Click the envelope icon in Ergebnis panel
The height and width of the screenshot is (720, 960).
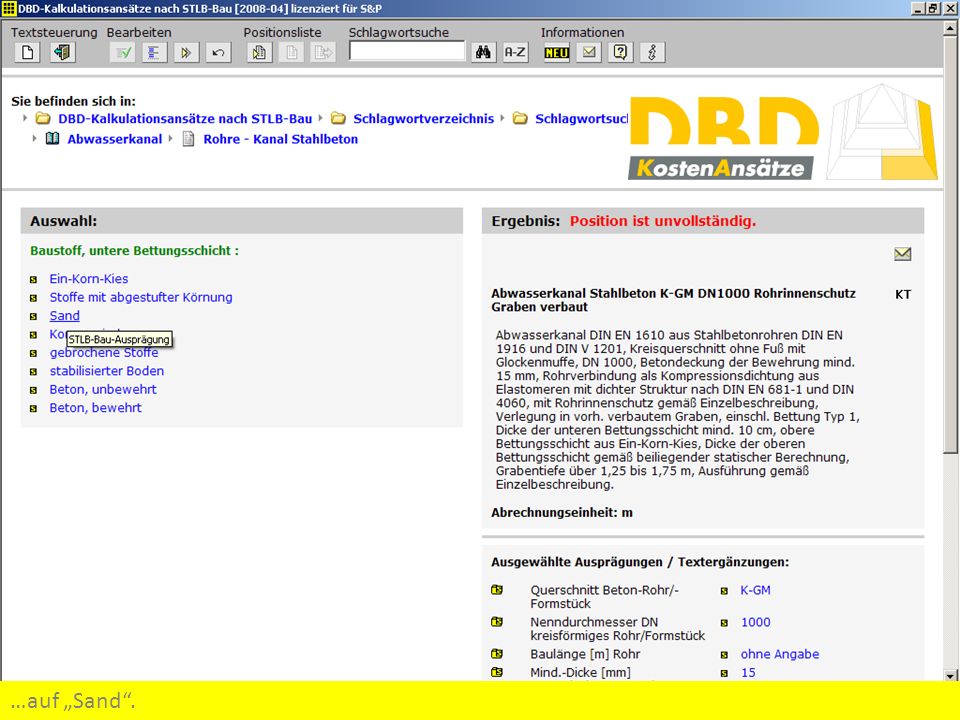click(x=902, y=253)
